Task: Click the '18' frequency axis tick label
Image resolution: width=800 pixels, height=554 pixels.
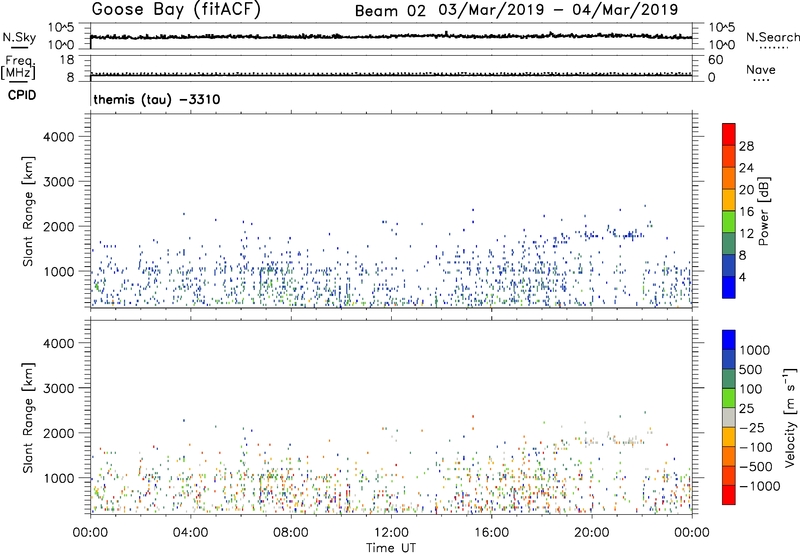Action: [x=67, y=60]
